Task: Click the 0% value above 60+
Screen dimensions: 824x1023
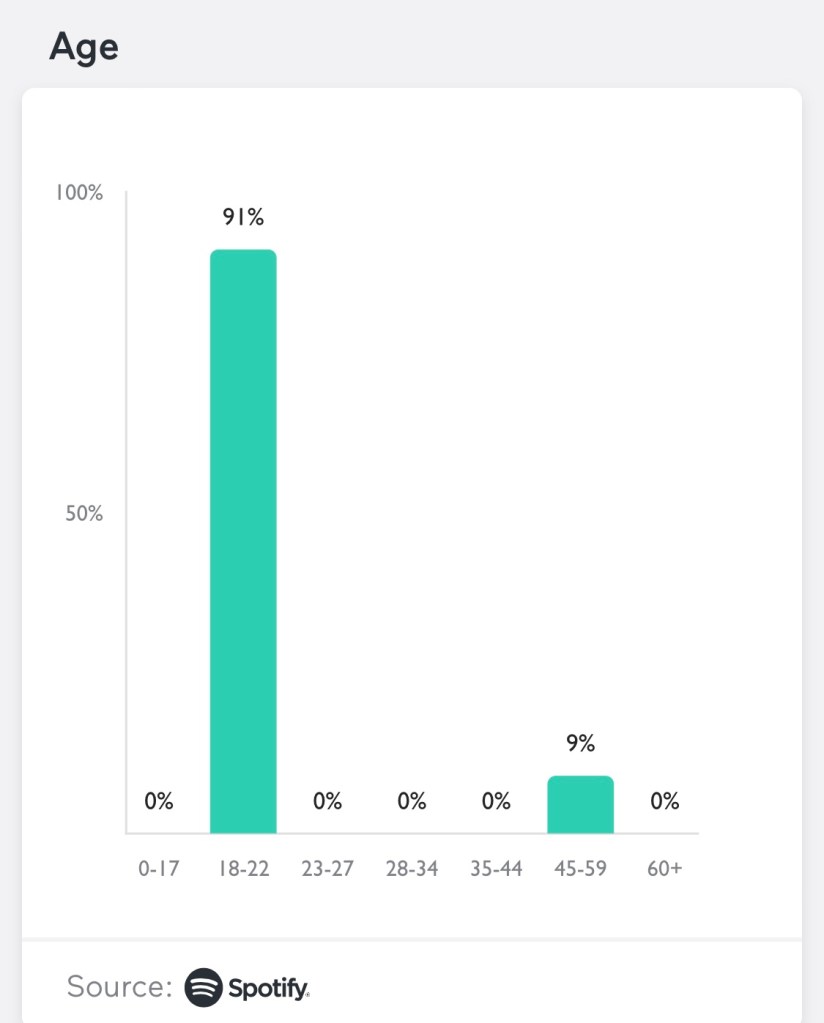Action: tap(664, 801)
